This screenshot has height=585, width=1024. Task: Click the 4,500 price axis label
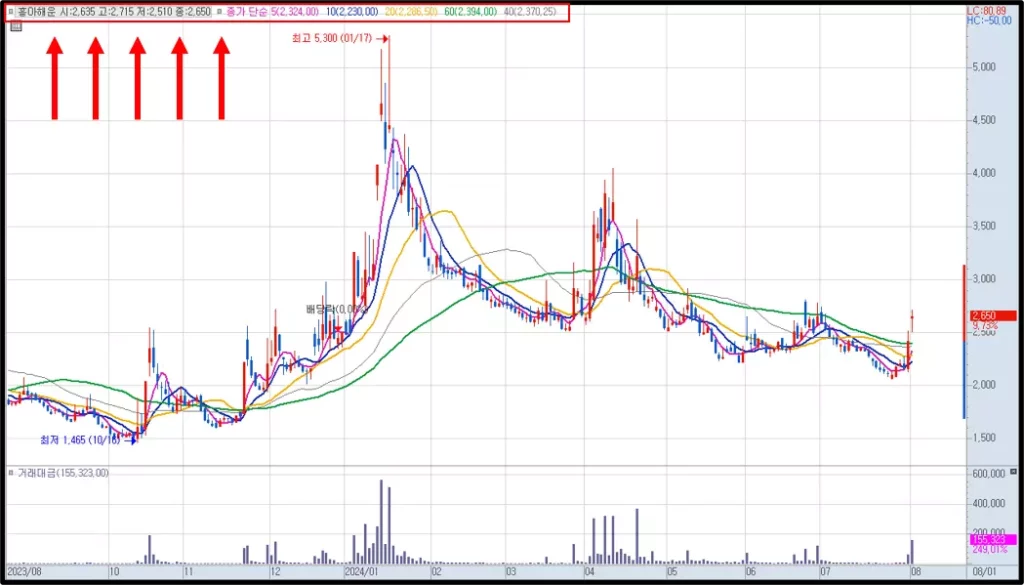(984, 120)
